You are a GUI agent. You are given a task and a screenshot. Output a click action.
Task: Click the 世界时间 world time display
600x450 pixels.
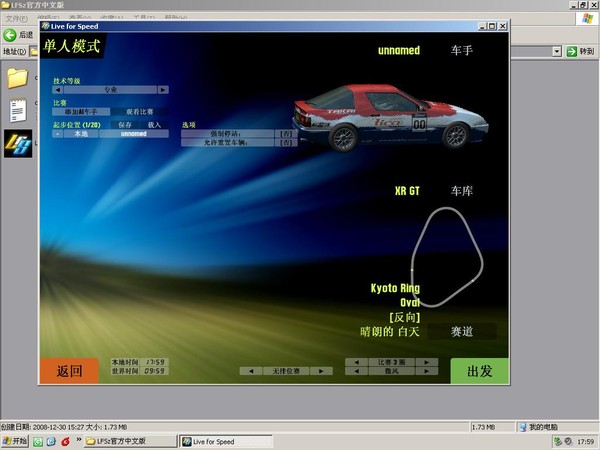pyautogui.click(x=140, y=371)
